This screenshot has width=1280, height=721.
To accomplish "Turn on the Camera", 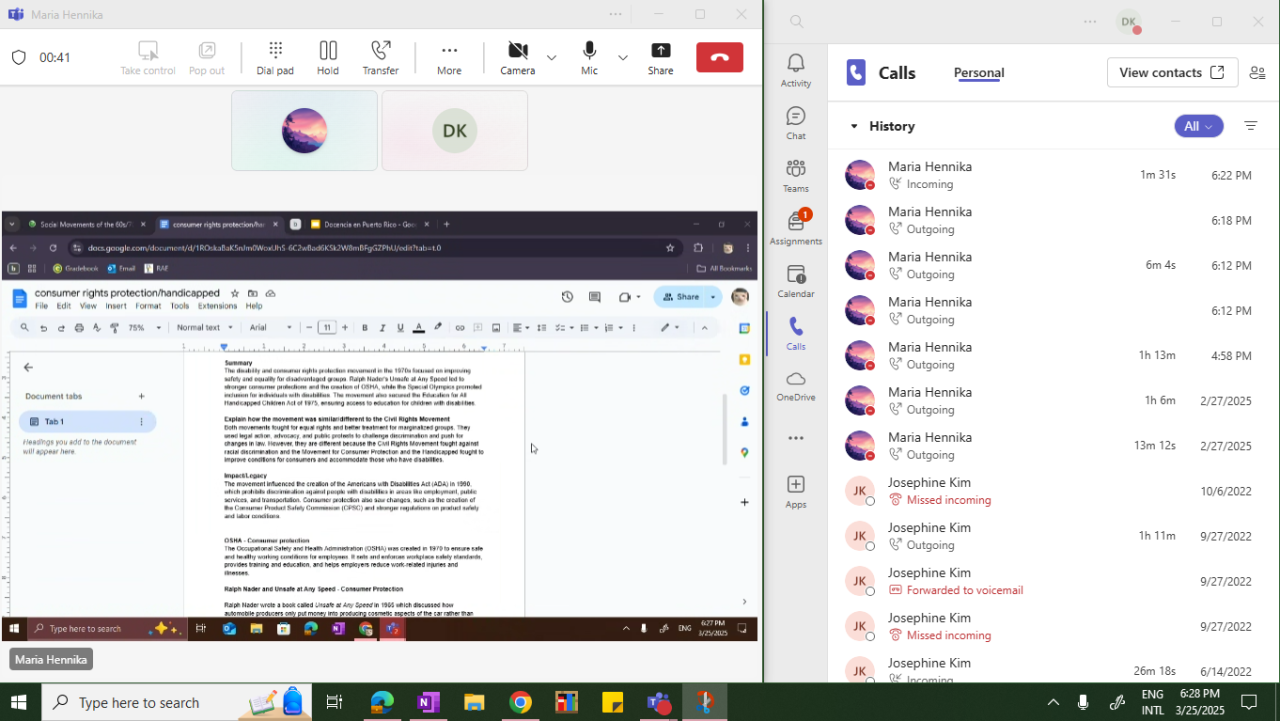I will pyautogui.click(x=517, y=58).
